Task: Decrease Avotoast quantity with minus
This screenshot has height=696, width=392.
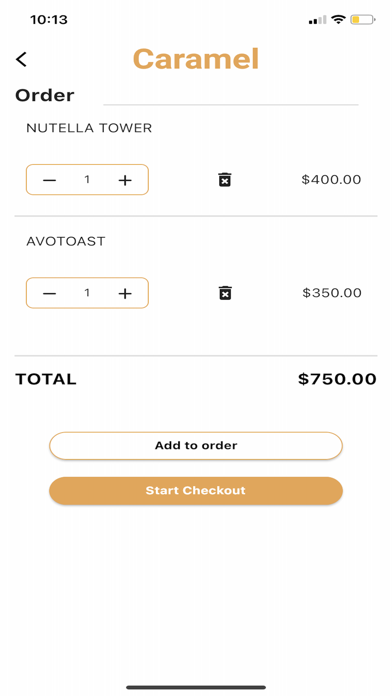Action: click(49, 293)
